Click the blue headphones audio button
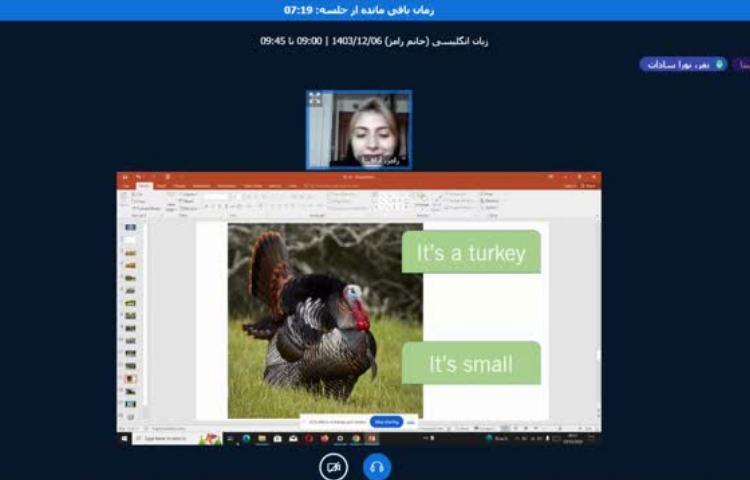Viewport: 750px width, 480px height. click(x=377, y=467)
